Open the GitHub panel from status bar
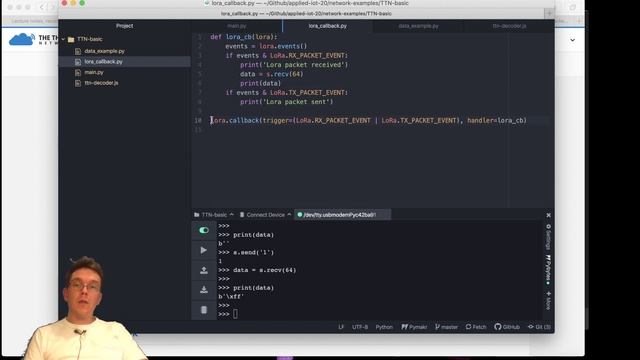 pos(507,327)
